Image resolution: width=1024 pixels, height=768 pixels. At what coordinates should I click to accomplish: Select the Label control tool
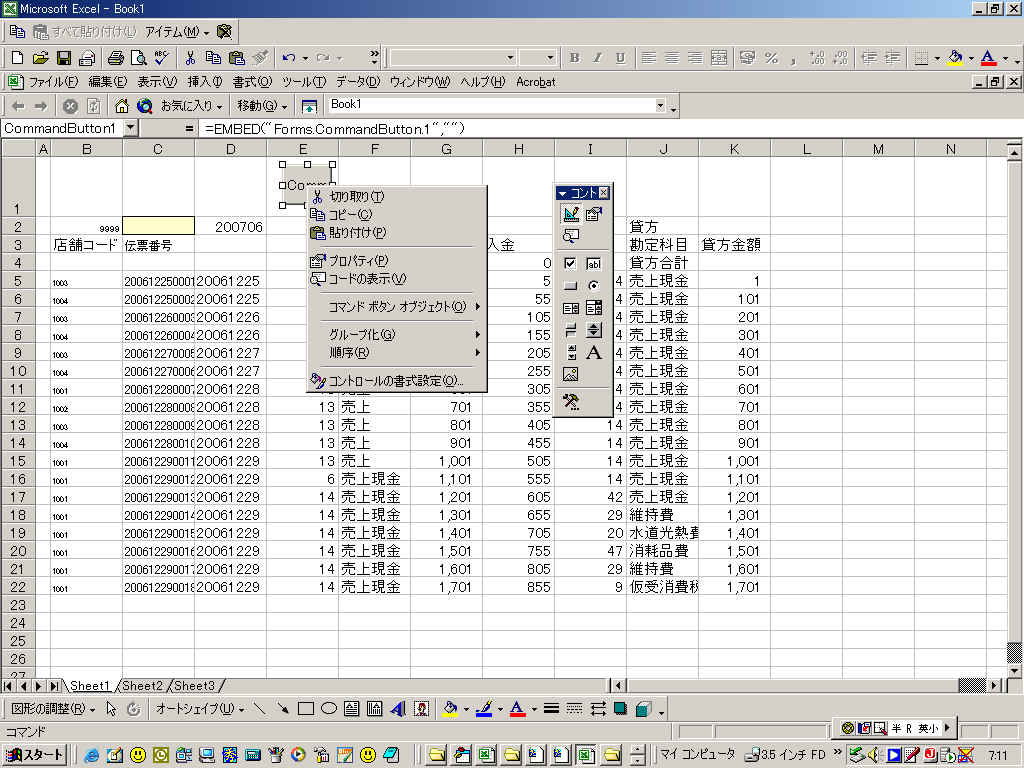594,352
